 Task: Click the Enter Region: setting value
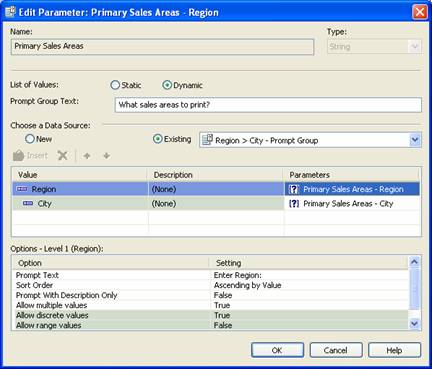(x=238, y=275)
